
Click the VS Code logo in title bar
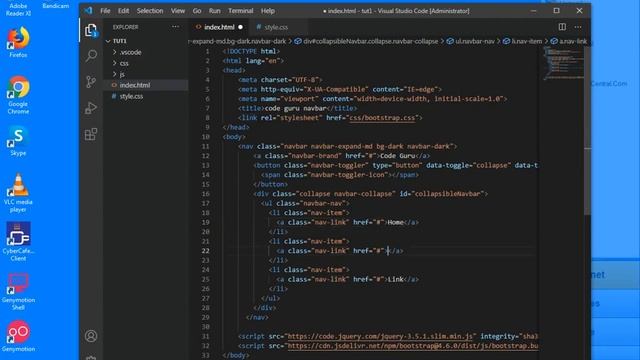(89, 11)
